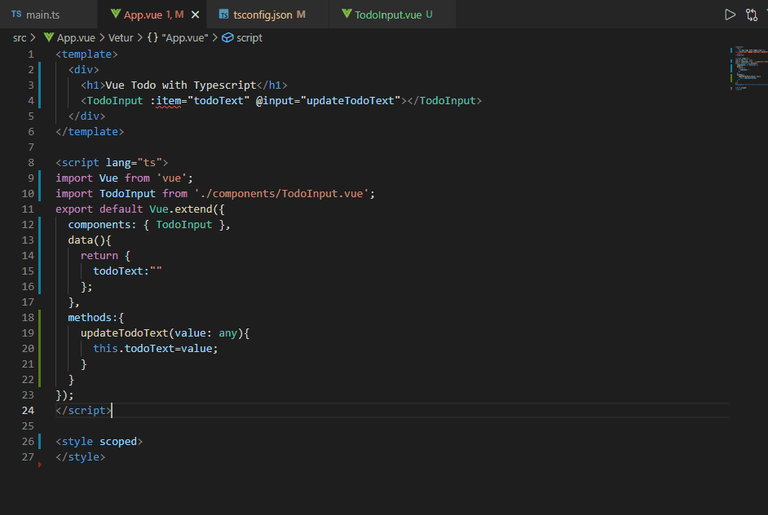Click the Vue icon in breadcrumb
The image size is (768, 515).
49,37
